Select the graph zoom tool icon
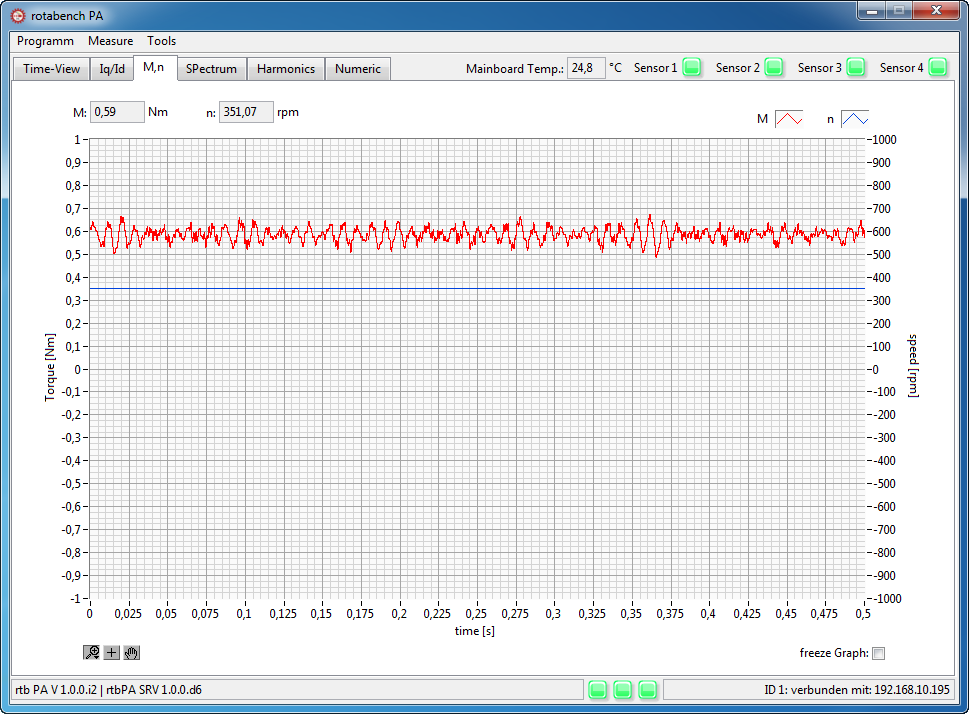Viewport: 969px width, 714px height. pyautogui.click(x=91, y=652)
